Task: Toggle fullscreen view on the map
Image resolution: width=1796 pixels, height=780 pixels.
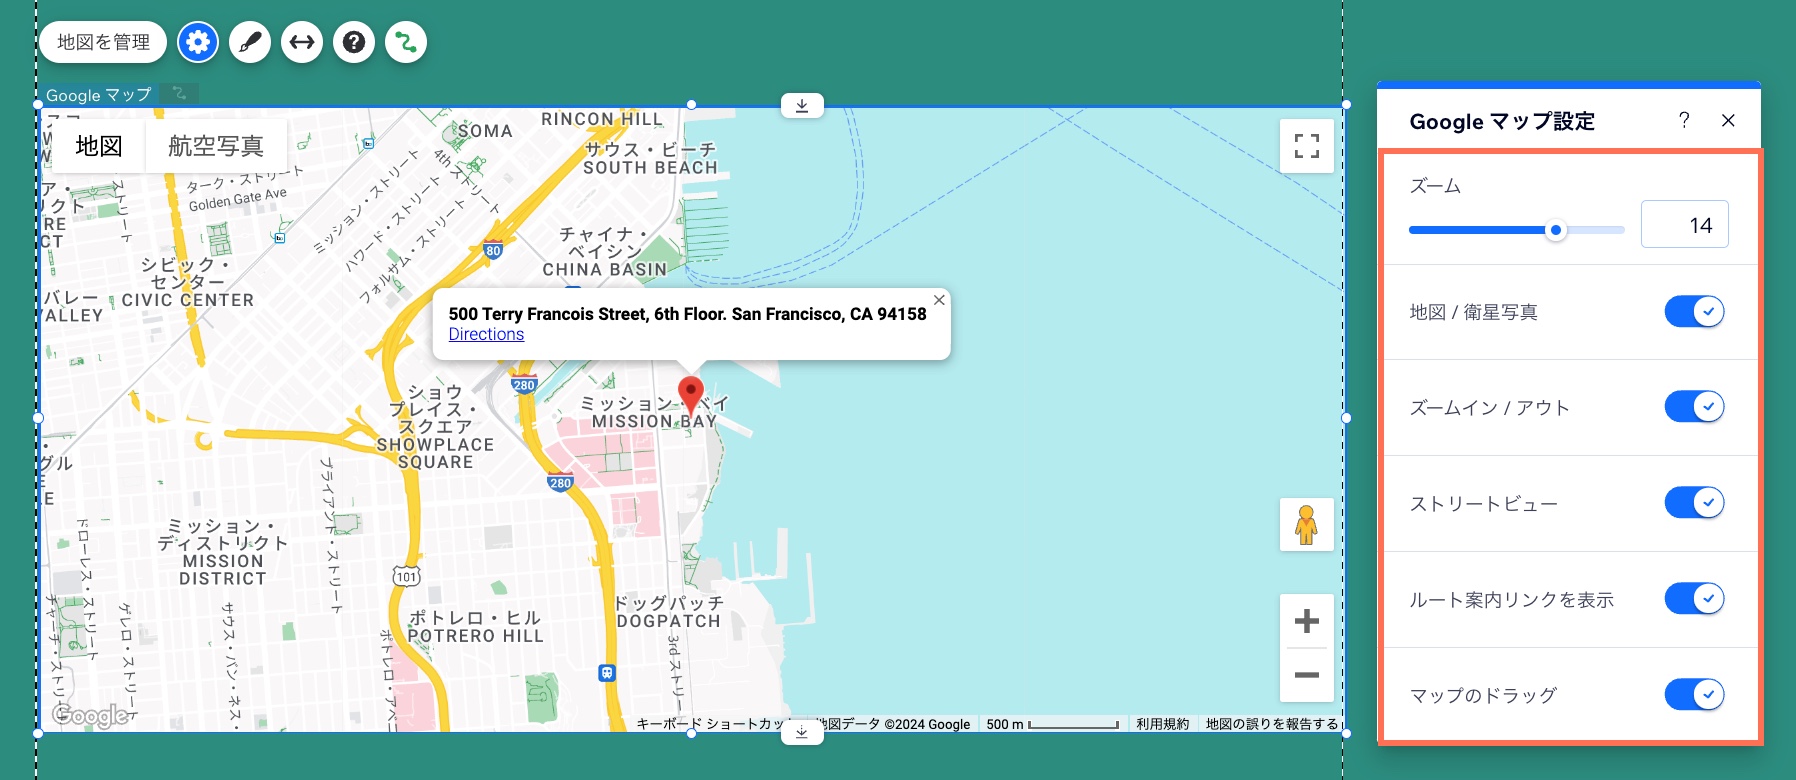Action: pyautogui.click(x=1306, y=146)
